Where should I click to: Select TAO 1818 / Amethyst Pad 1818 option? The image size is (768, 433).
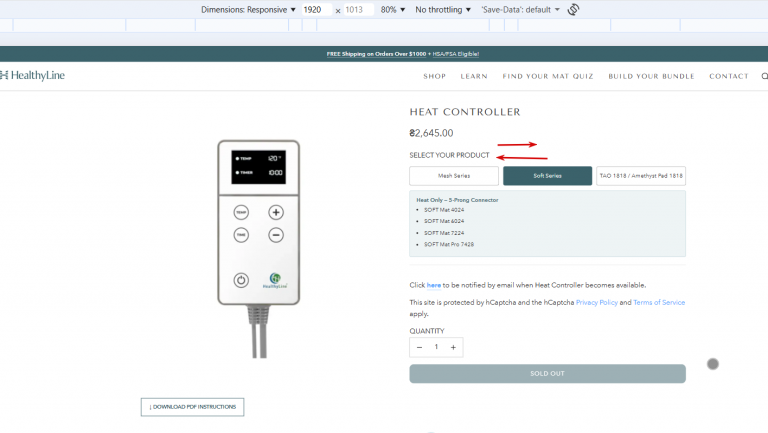coord(641,176)
